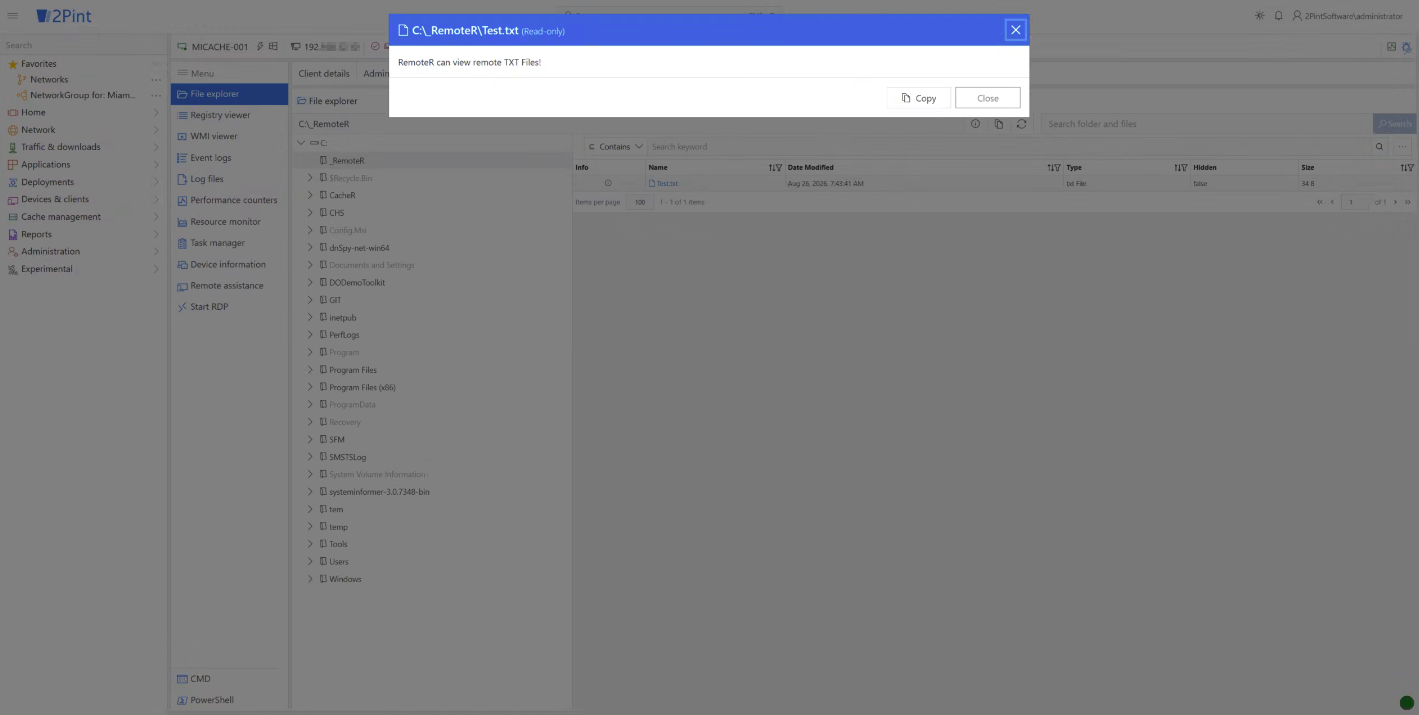Open the Contains filter dropdown
The height and width of the screenshot is (715, 1419).
coord(615,147)
